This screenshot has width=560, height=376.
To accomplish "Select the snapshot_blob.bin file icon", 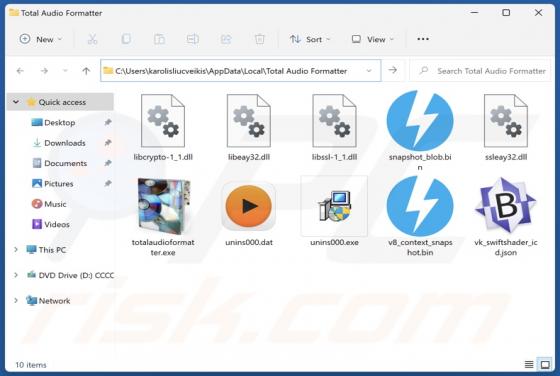I will click(420, 121).
